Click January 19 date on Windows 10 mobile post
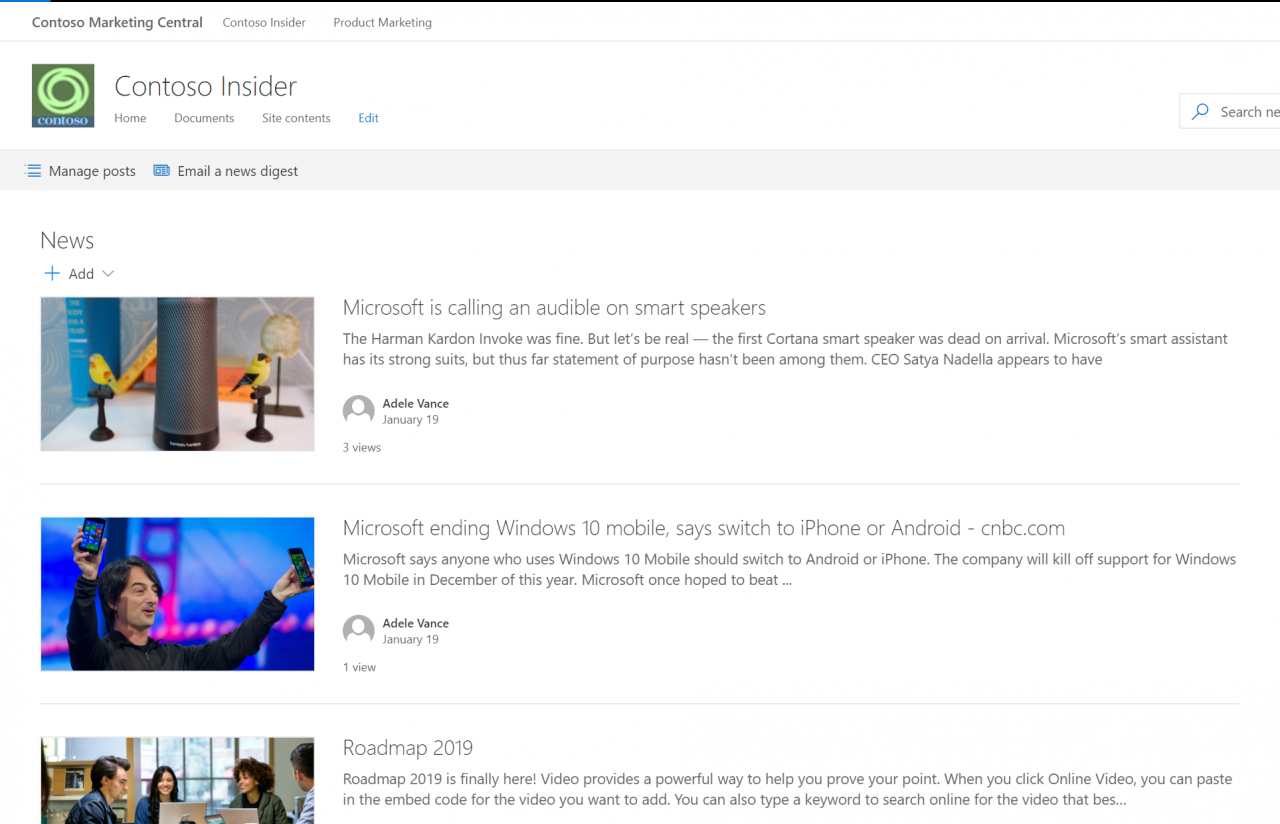The image size is (1280, 824). point(411,640)
